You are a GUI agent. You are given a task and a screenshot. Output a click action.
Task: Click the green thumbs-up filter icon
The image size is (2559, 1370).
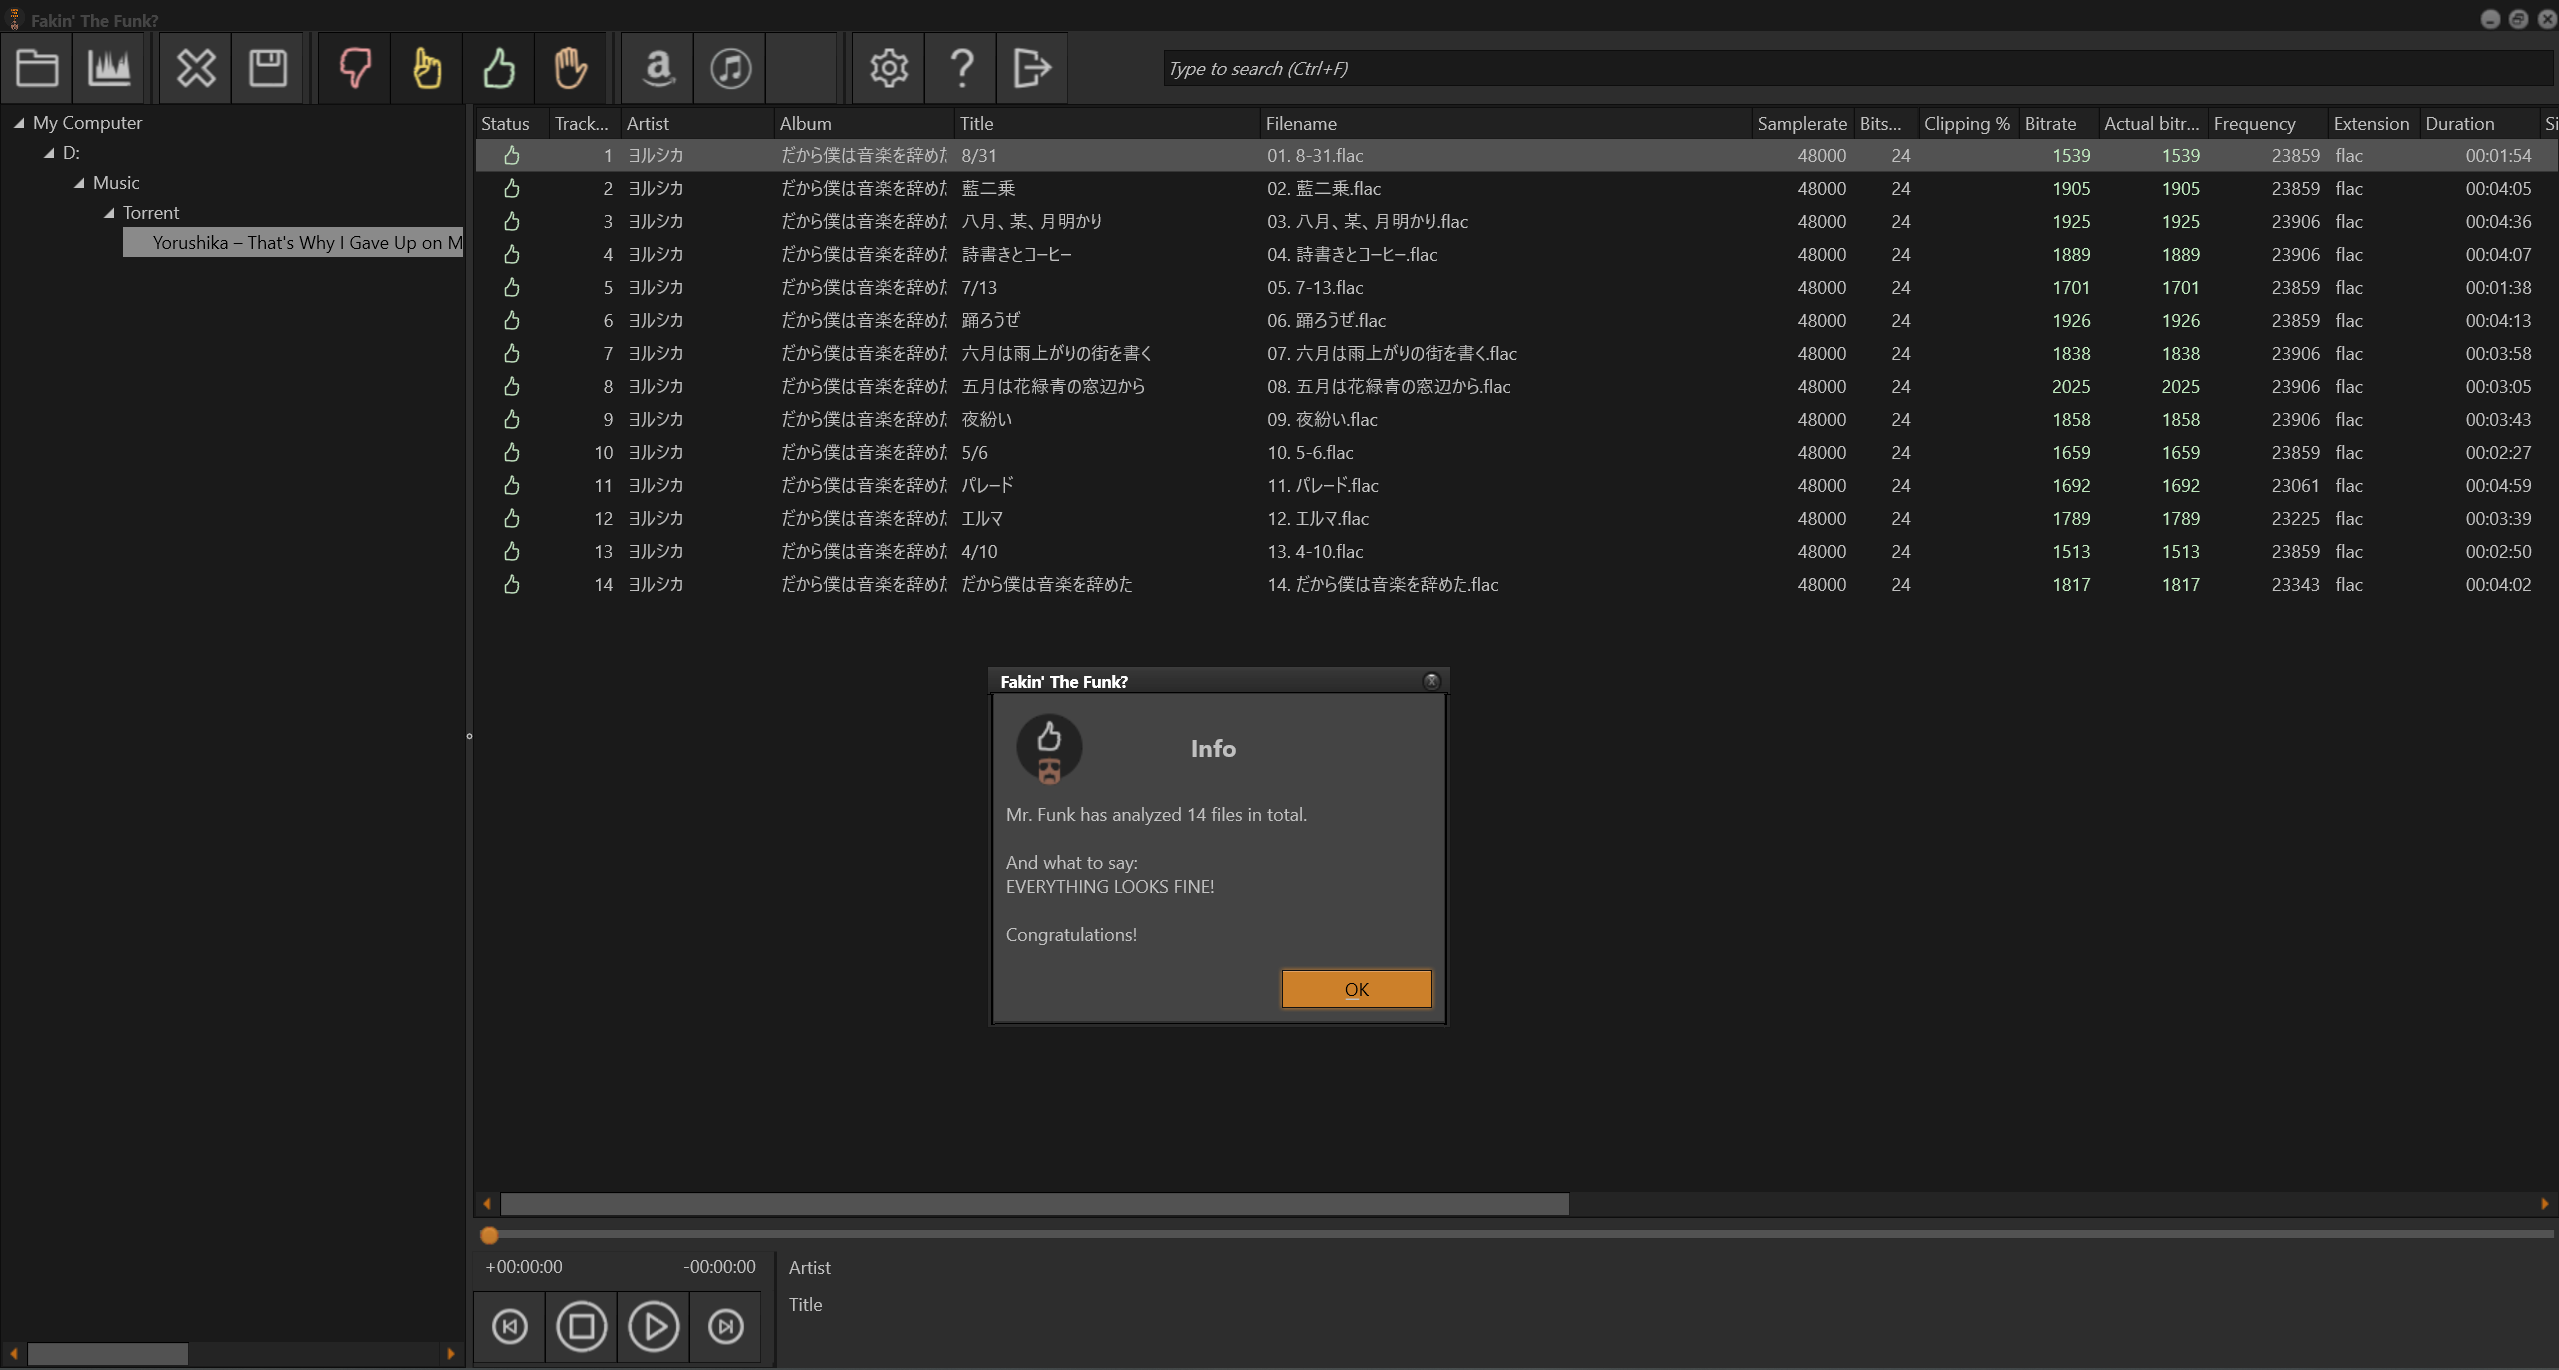click(499, 68)
